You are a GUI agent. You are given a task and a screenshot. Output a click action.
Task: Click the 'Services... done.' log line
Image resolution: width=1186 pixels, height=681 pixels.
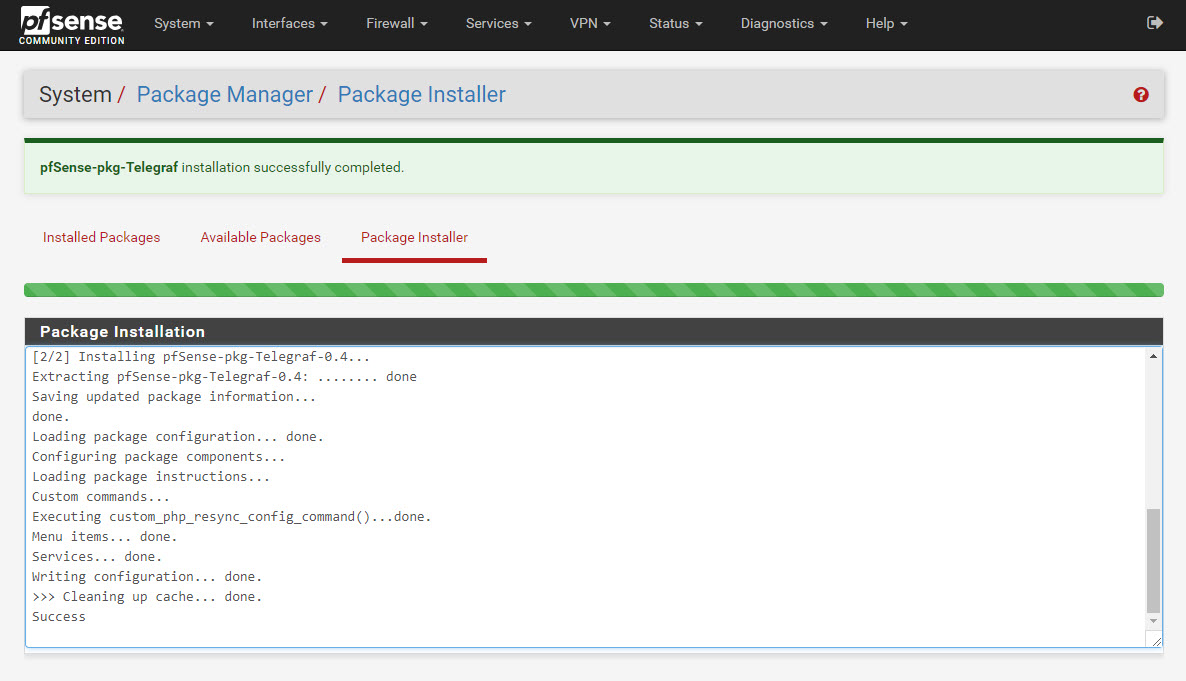pos(97,557)
